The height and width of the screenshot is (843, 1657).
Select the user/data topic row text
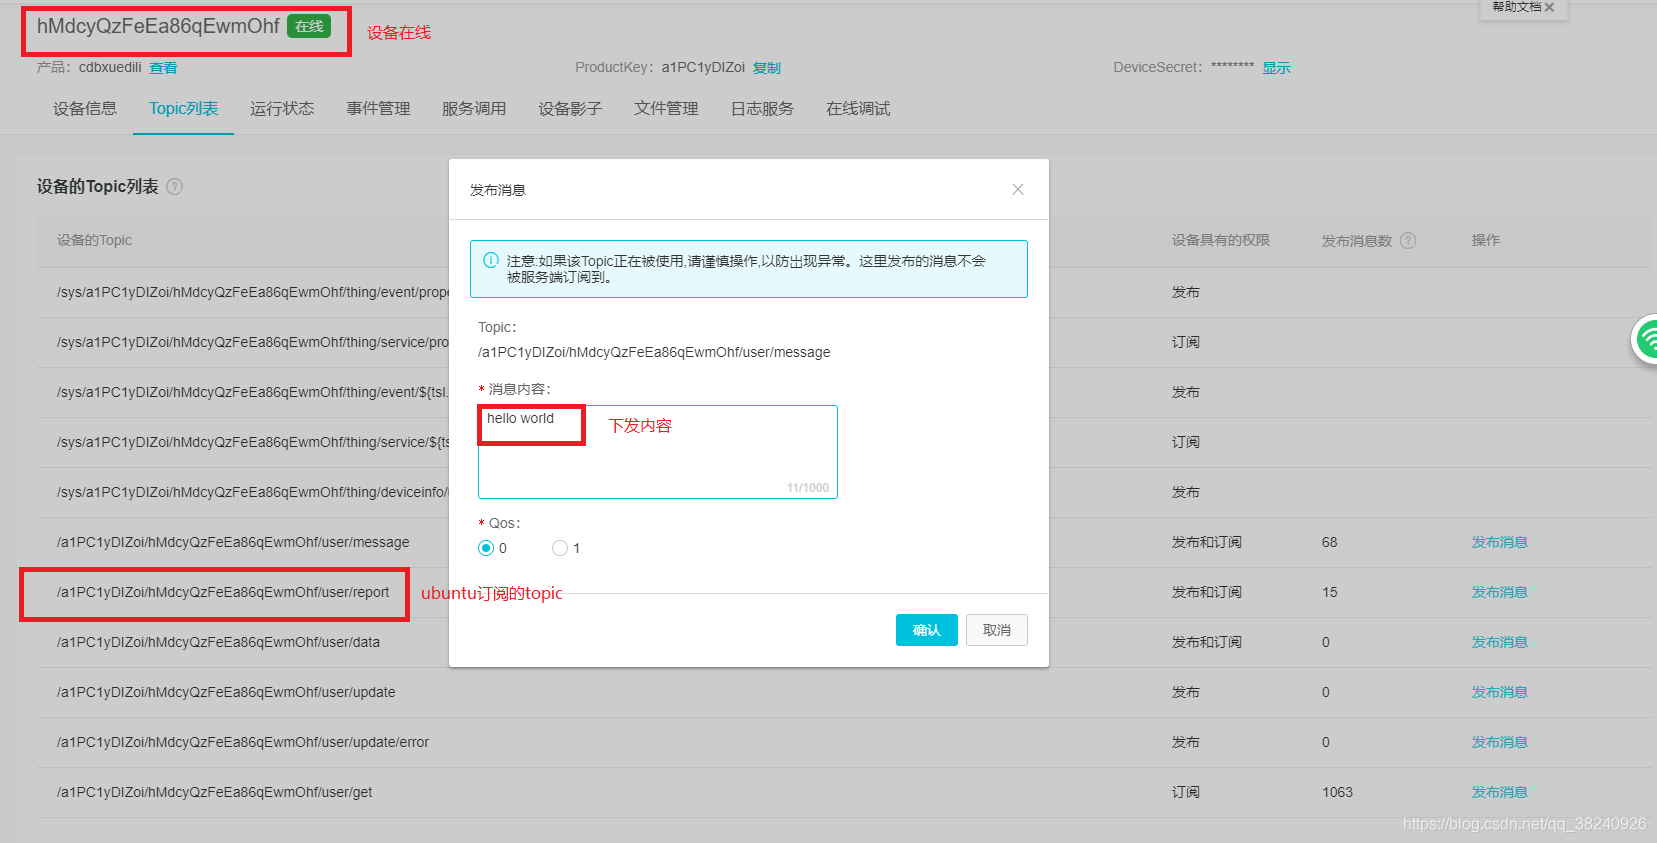pos(218,642)
